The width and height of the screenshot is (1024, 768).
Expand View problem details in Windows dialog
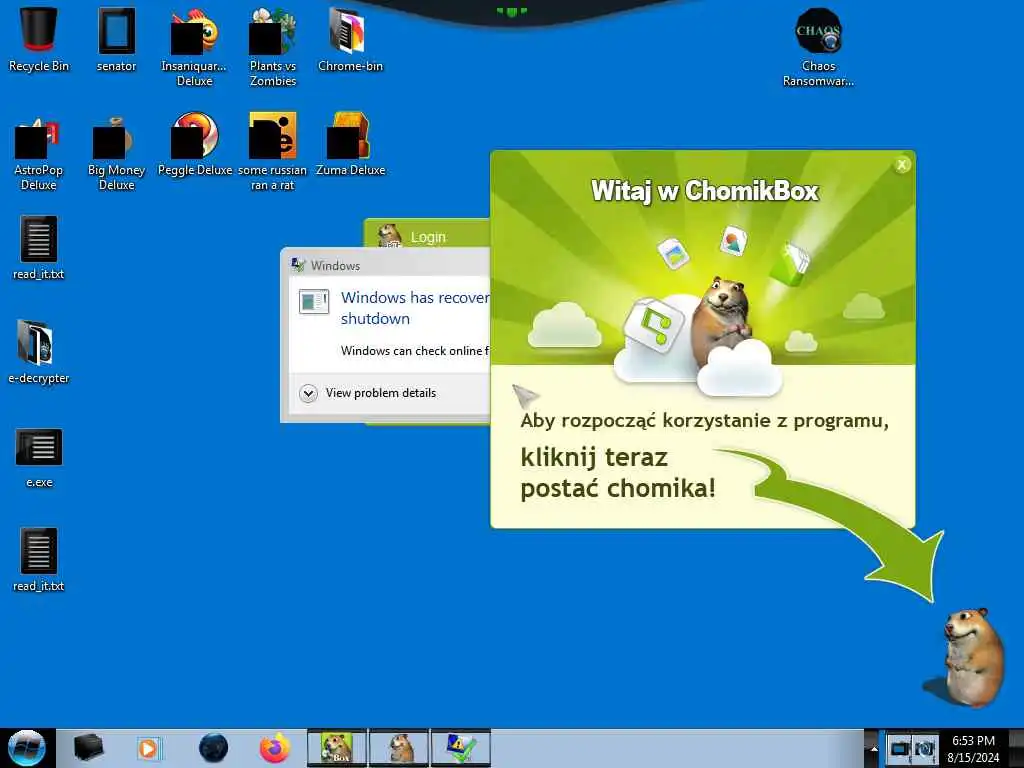369,392
